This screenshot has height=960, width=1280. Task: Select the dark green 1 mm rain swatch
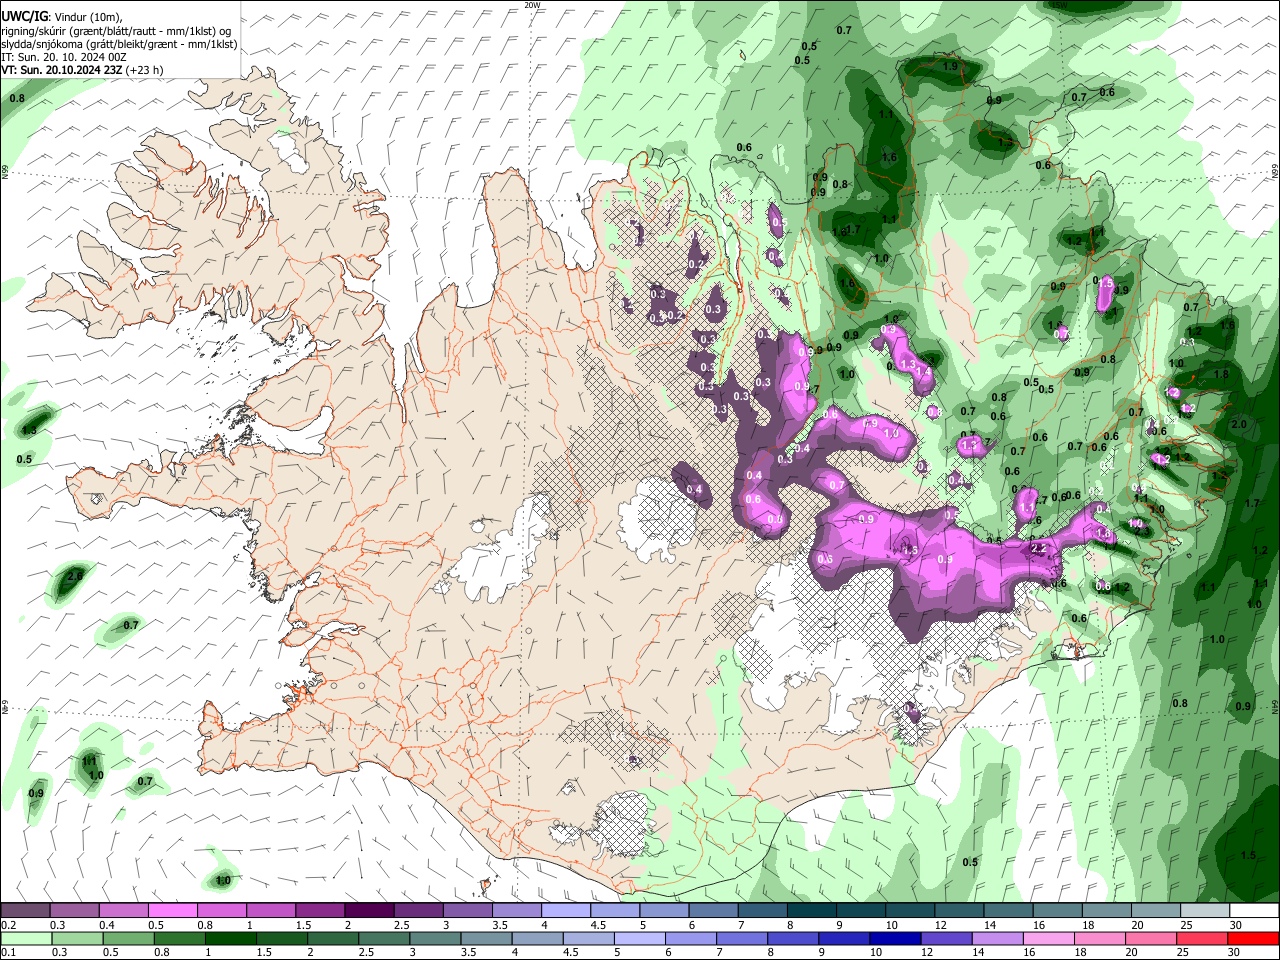tap(230, 938)
